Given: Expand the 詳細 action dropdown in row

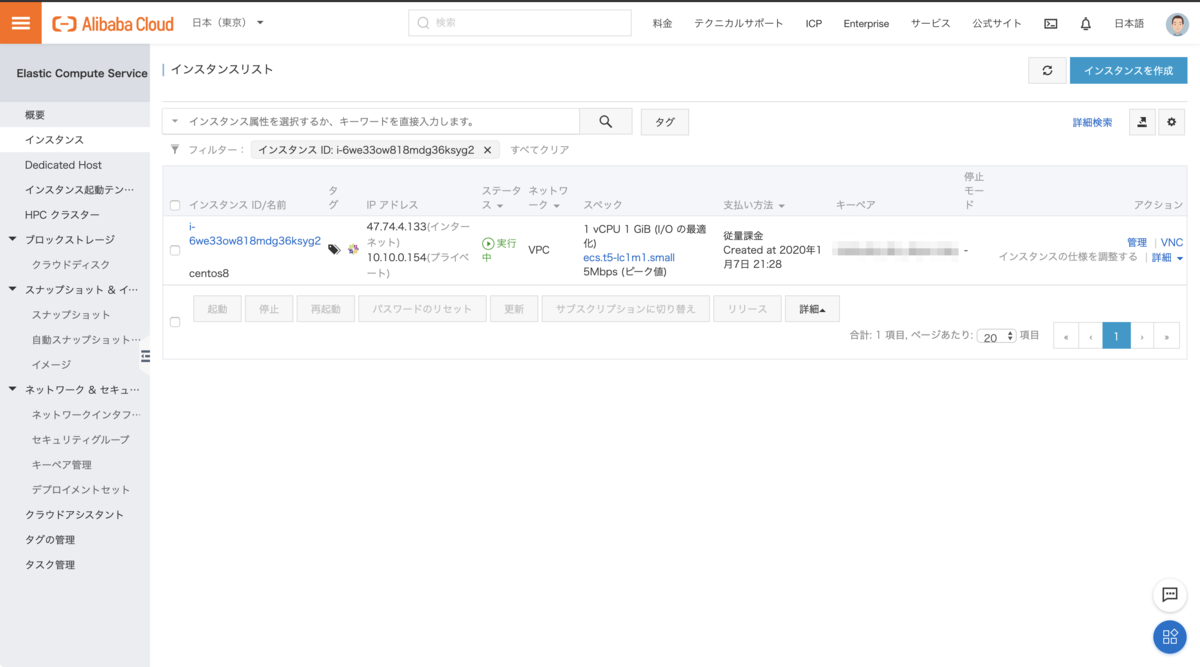Looking at the screenshot, I should tap(1167, 258).
